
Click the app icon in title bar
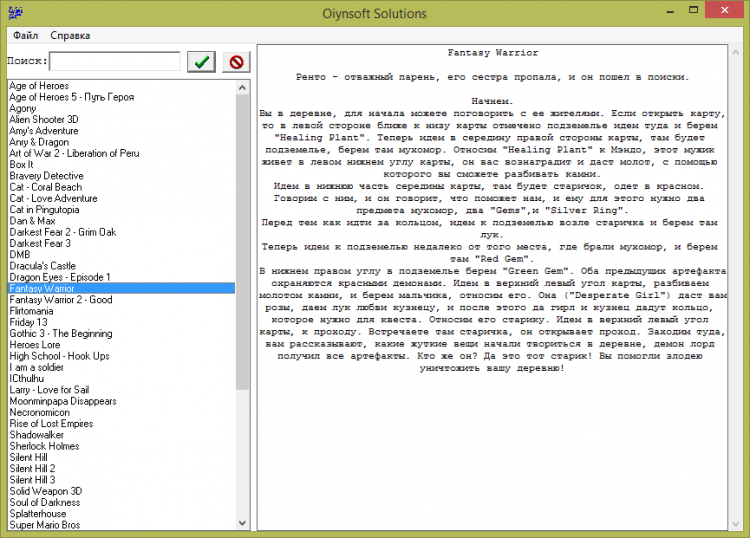click(15, 12)
